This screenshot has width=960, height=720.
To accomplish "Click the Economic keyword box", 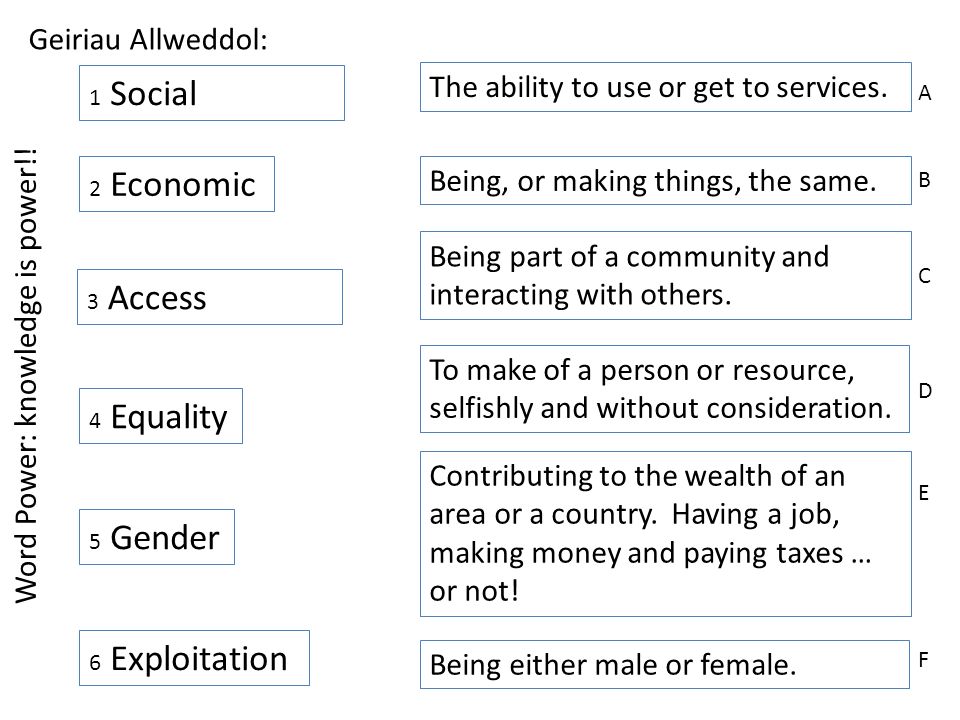I will (x=177, y=184).
